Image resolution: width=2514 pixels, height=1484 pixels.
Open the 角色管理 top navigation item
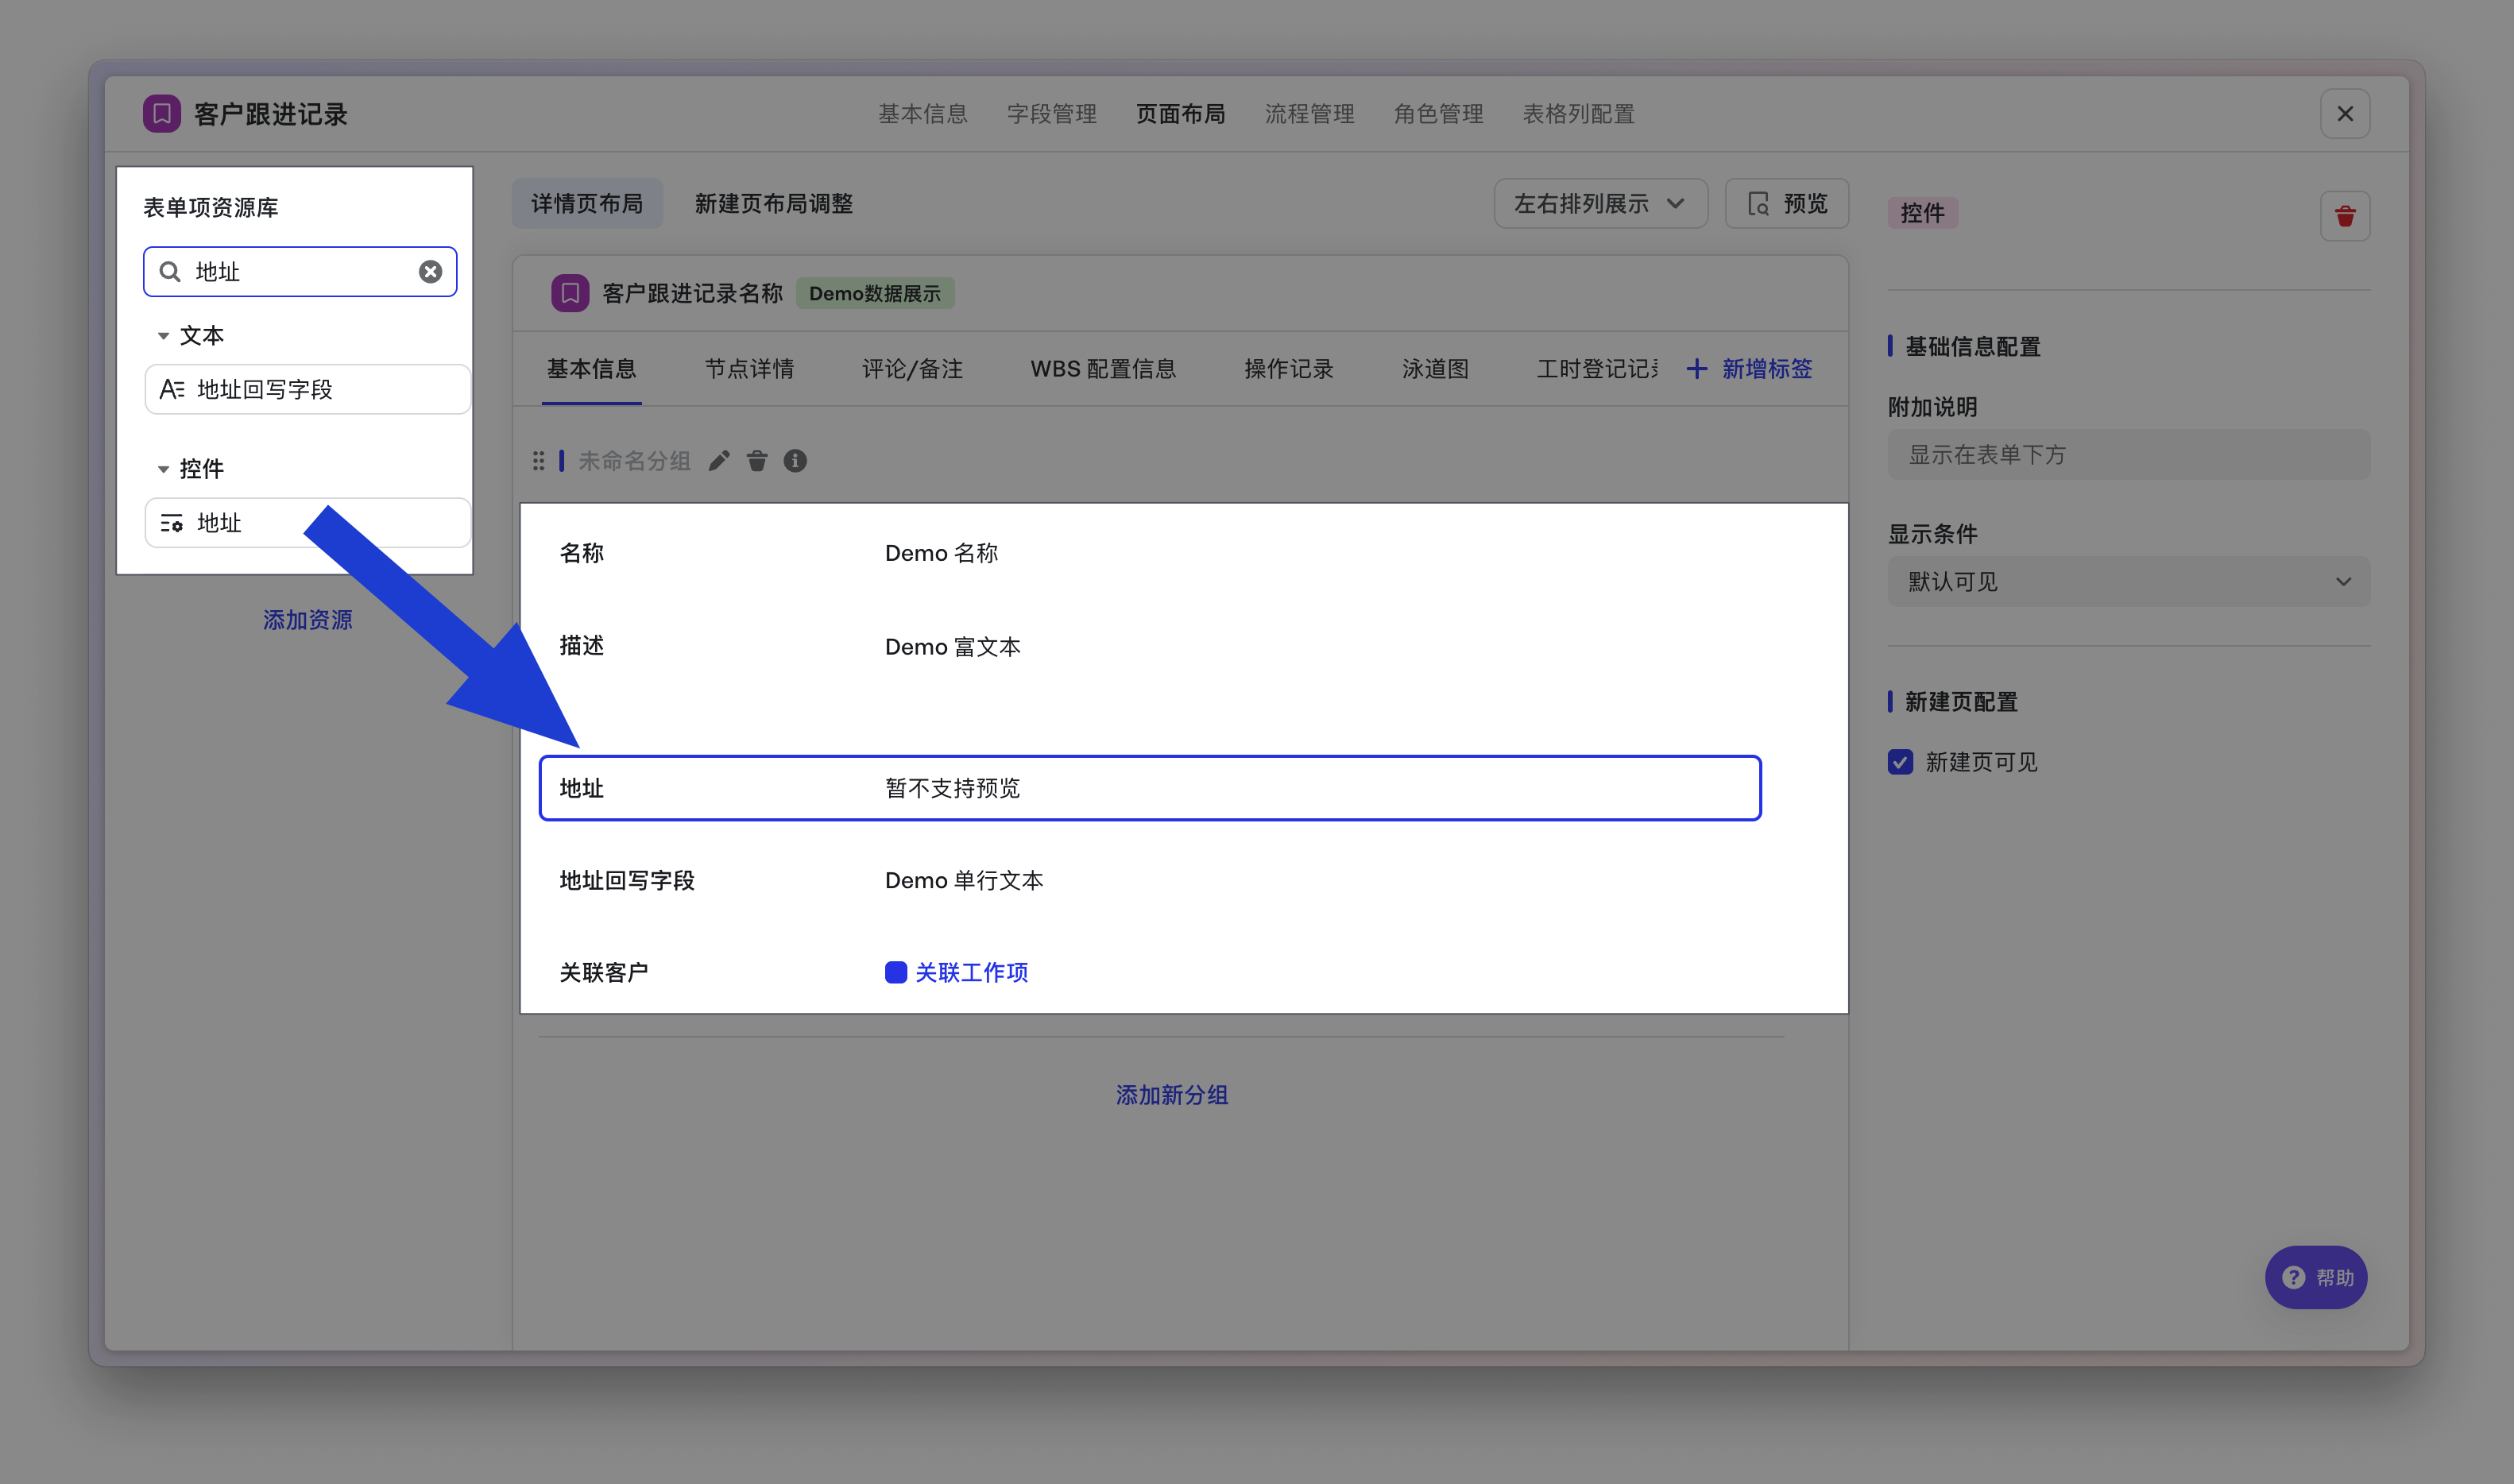coord(1438,114)
